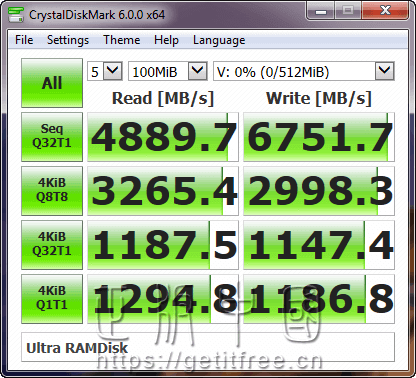Minimize the CrystalDiskMark window

click(321, 11)
